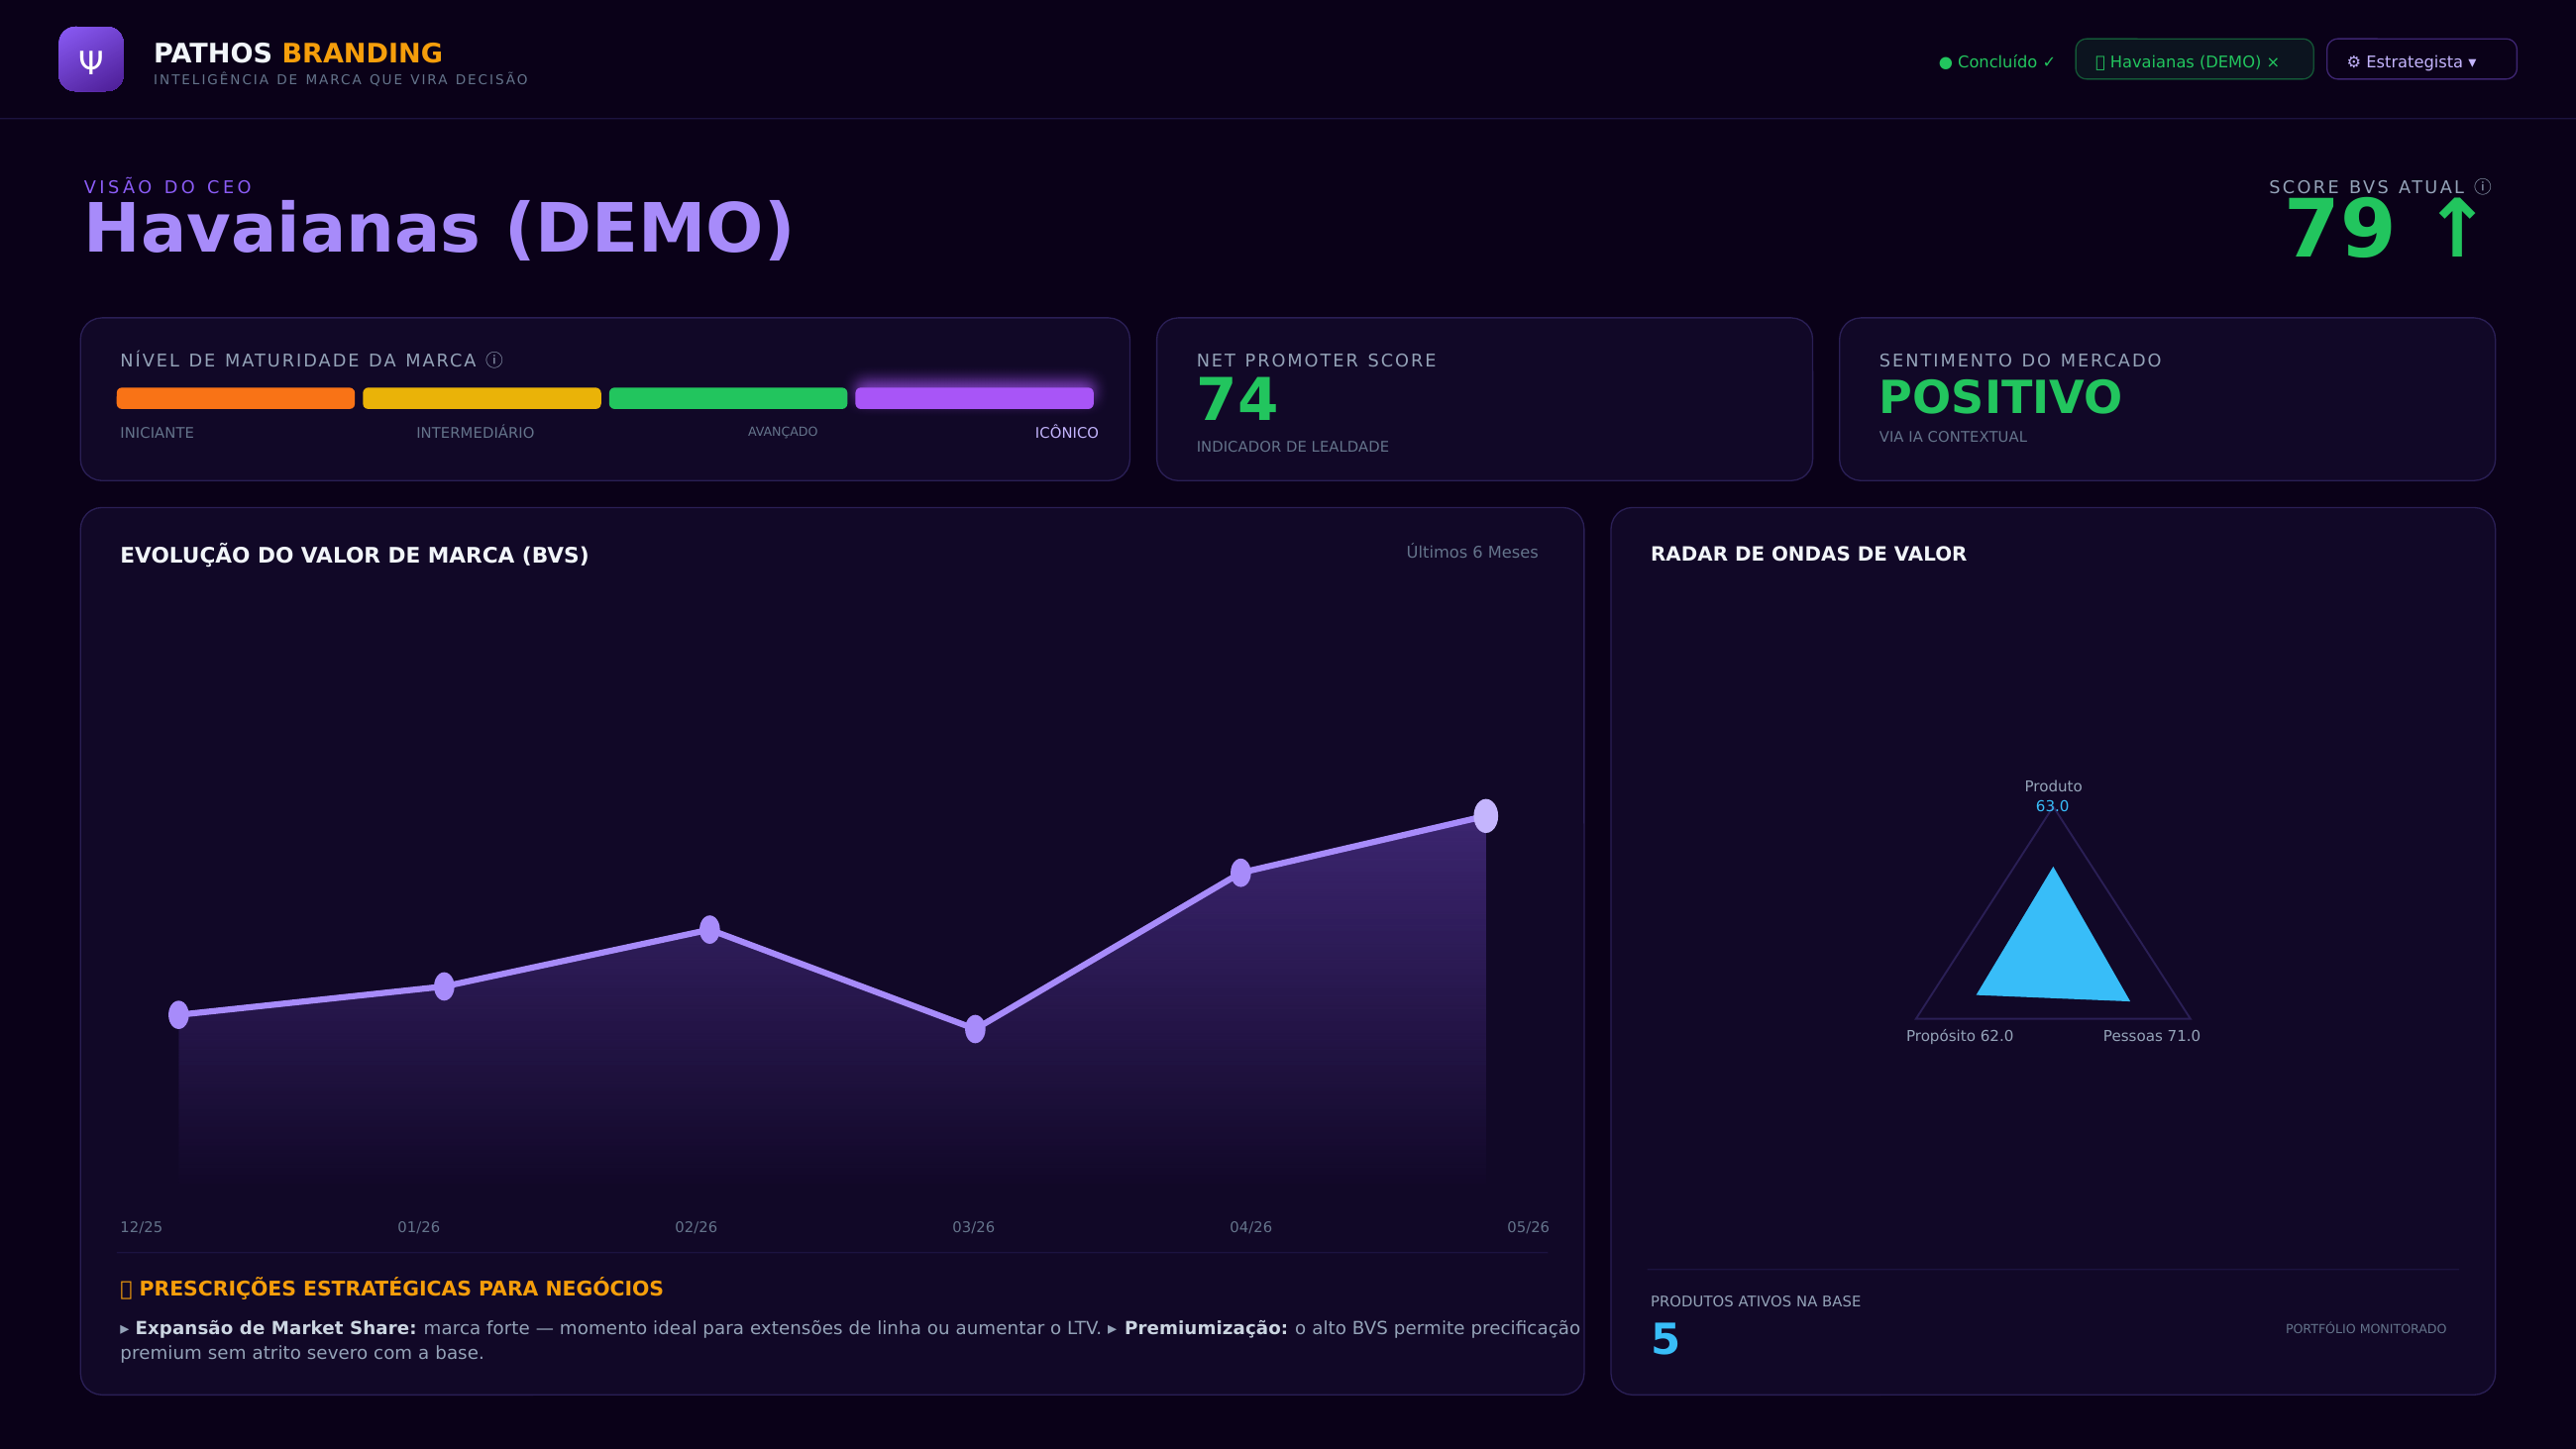Click the 01/26 data point on BVS chart
This screenshot has width=2576, height=1449.
[x=444, y=986]
